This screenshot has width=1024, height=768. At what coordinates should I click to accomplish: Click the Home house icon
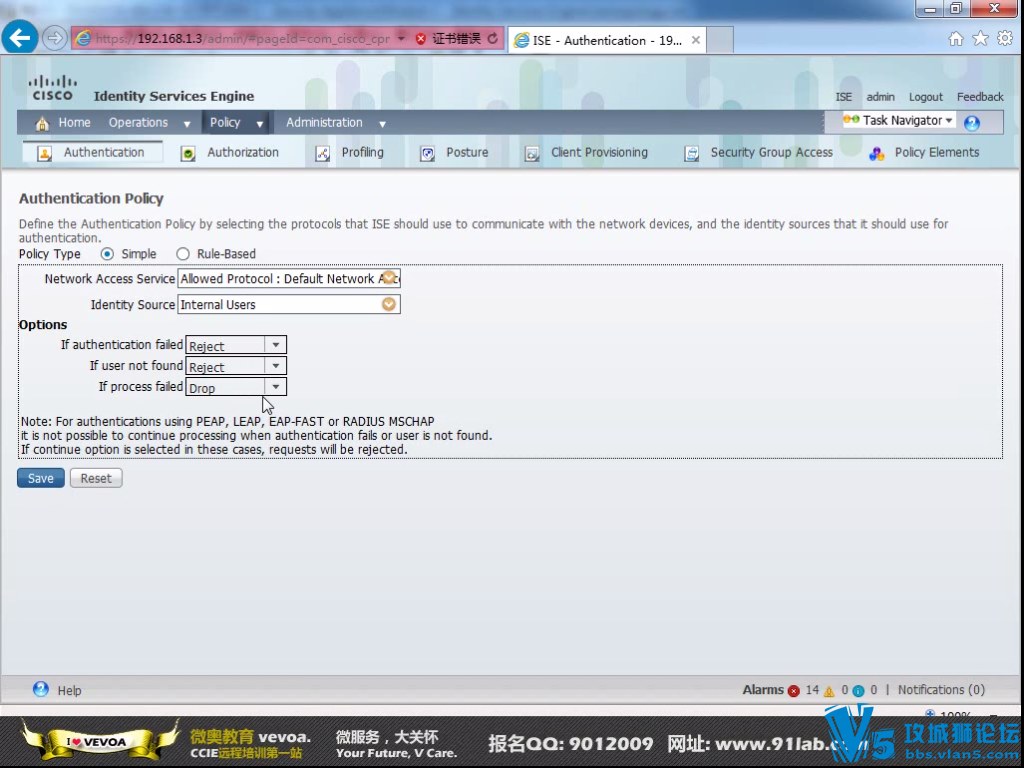pos(42,123)
